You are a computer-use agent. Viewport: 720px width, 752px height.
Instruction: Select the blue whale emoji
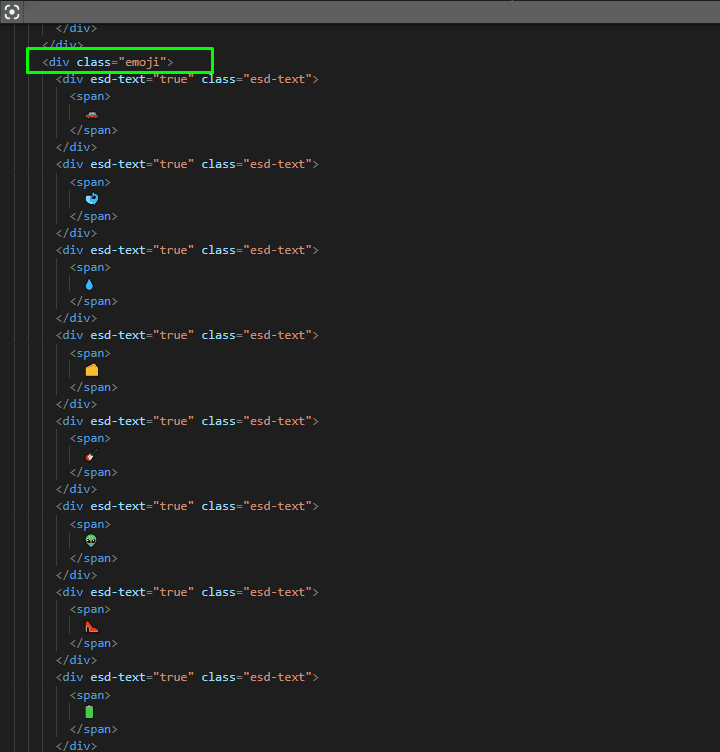coord(92,199)
